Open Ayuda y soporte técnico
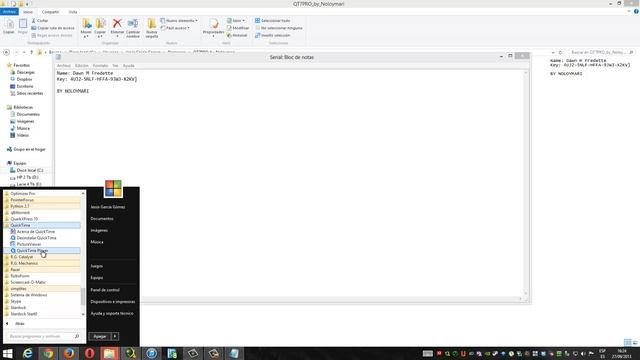Screen dimensions: 640x360 point(112,313)
